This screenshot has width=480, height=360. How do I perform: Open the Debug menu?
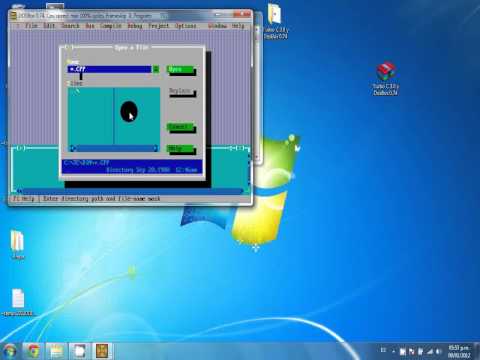[135, 26]
